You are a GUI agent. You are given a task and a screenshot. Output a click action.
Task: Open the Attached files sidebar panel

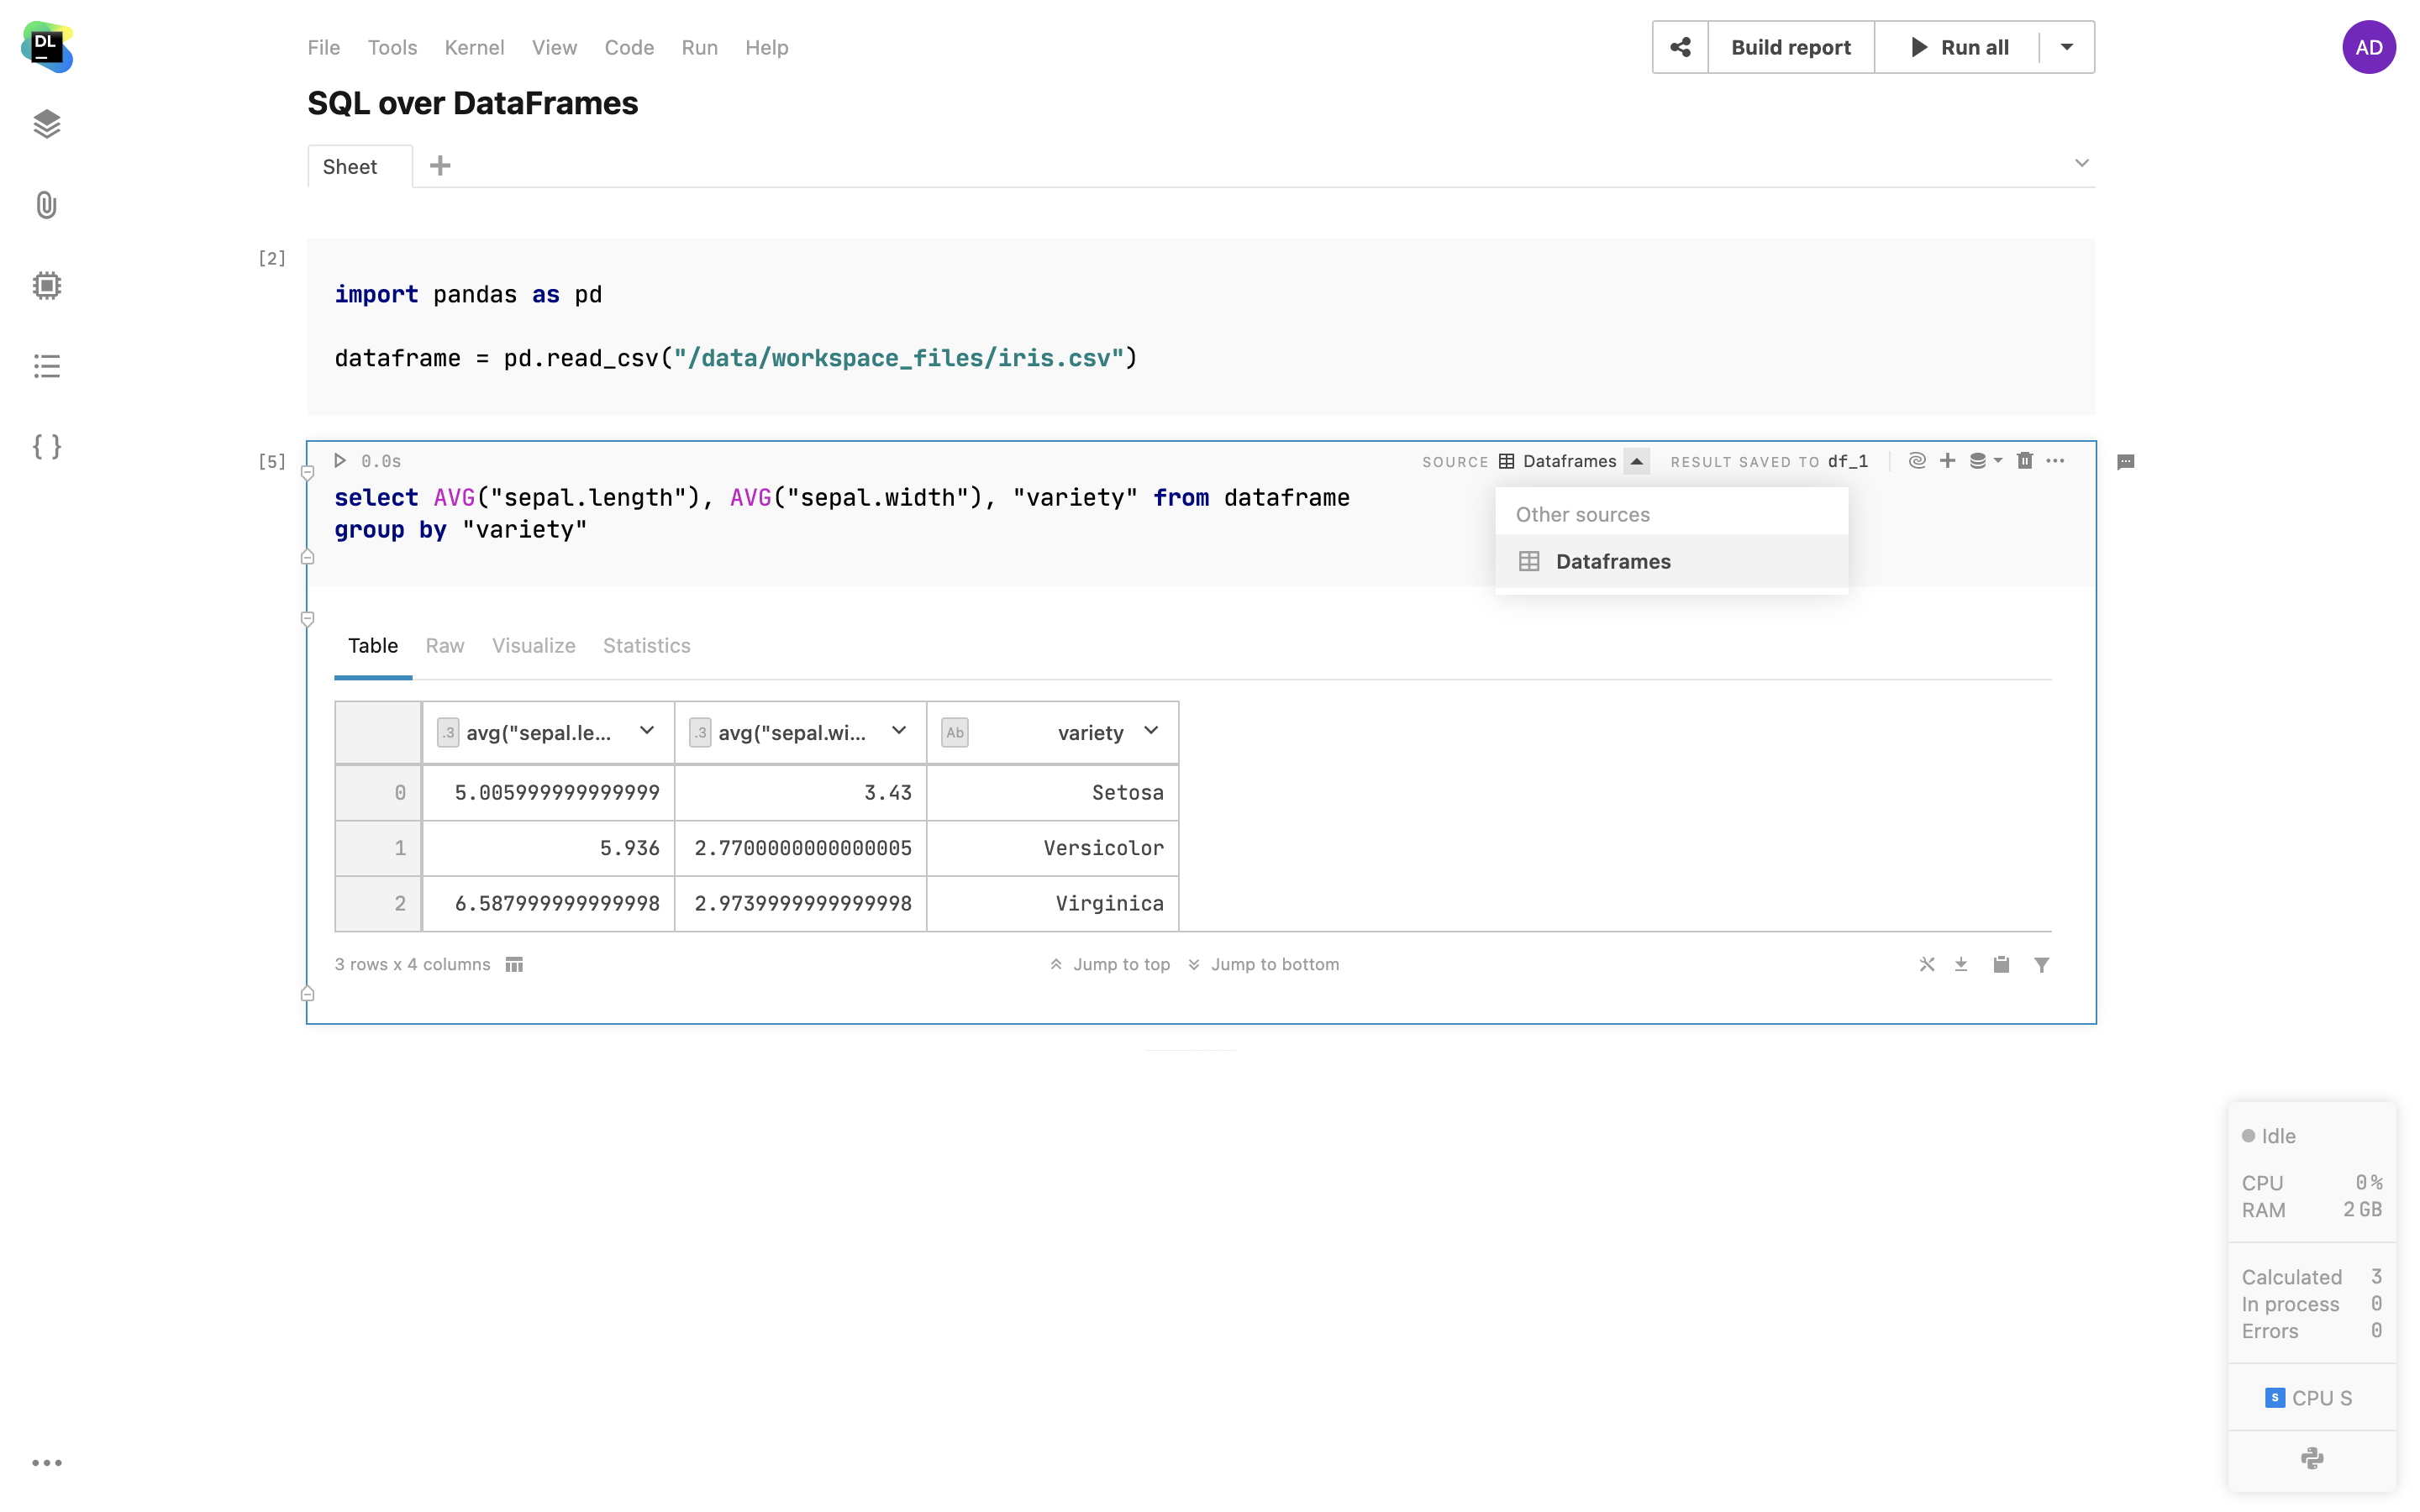coord(46,205)
